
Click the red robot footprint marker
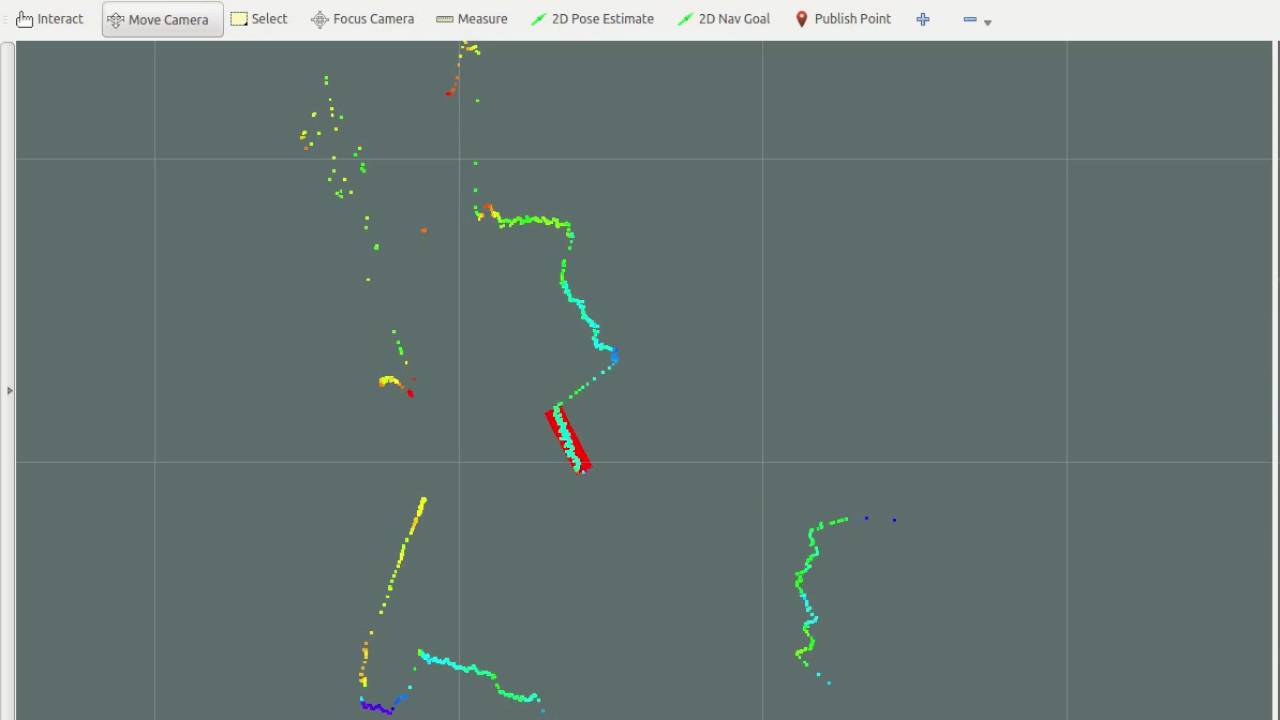tap(568, 439)
